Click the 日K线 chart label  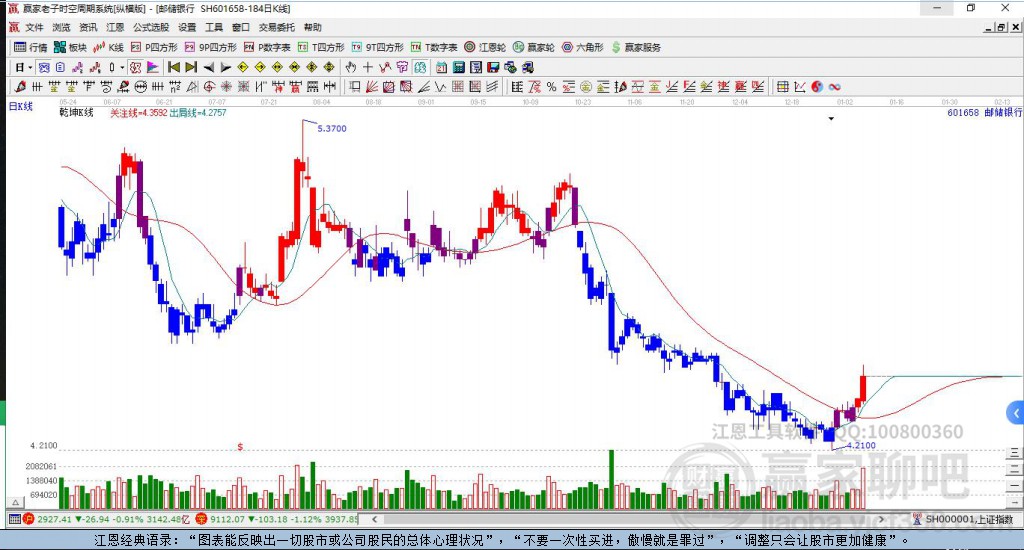(20, 106)
